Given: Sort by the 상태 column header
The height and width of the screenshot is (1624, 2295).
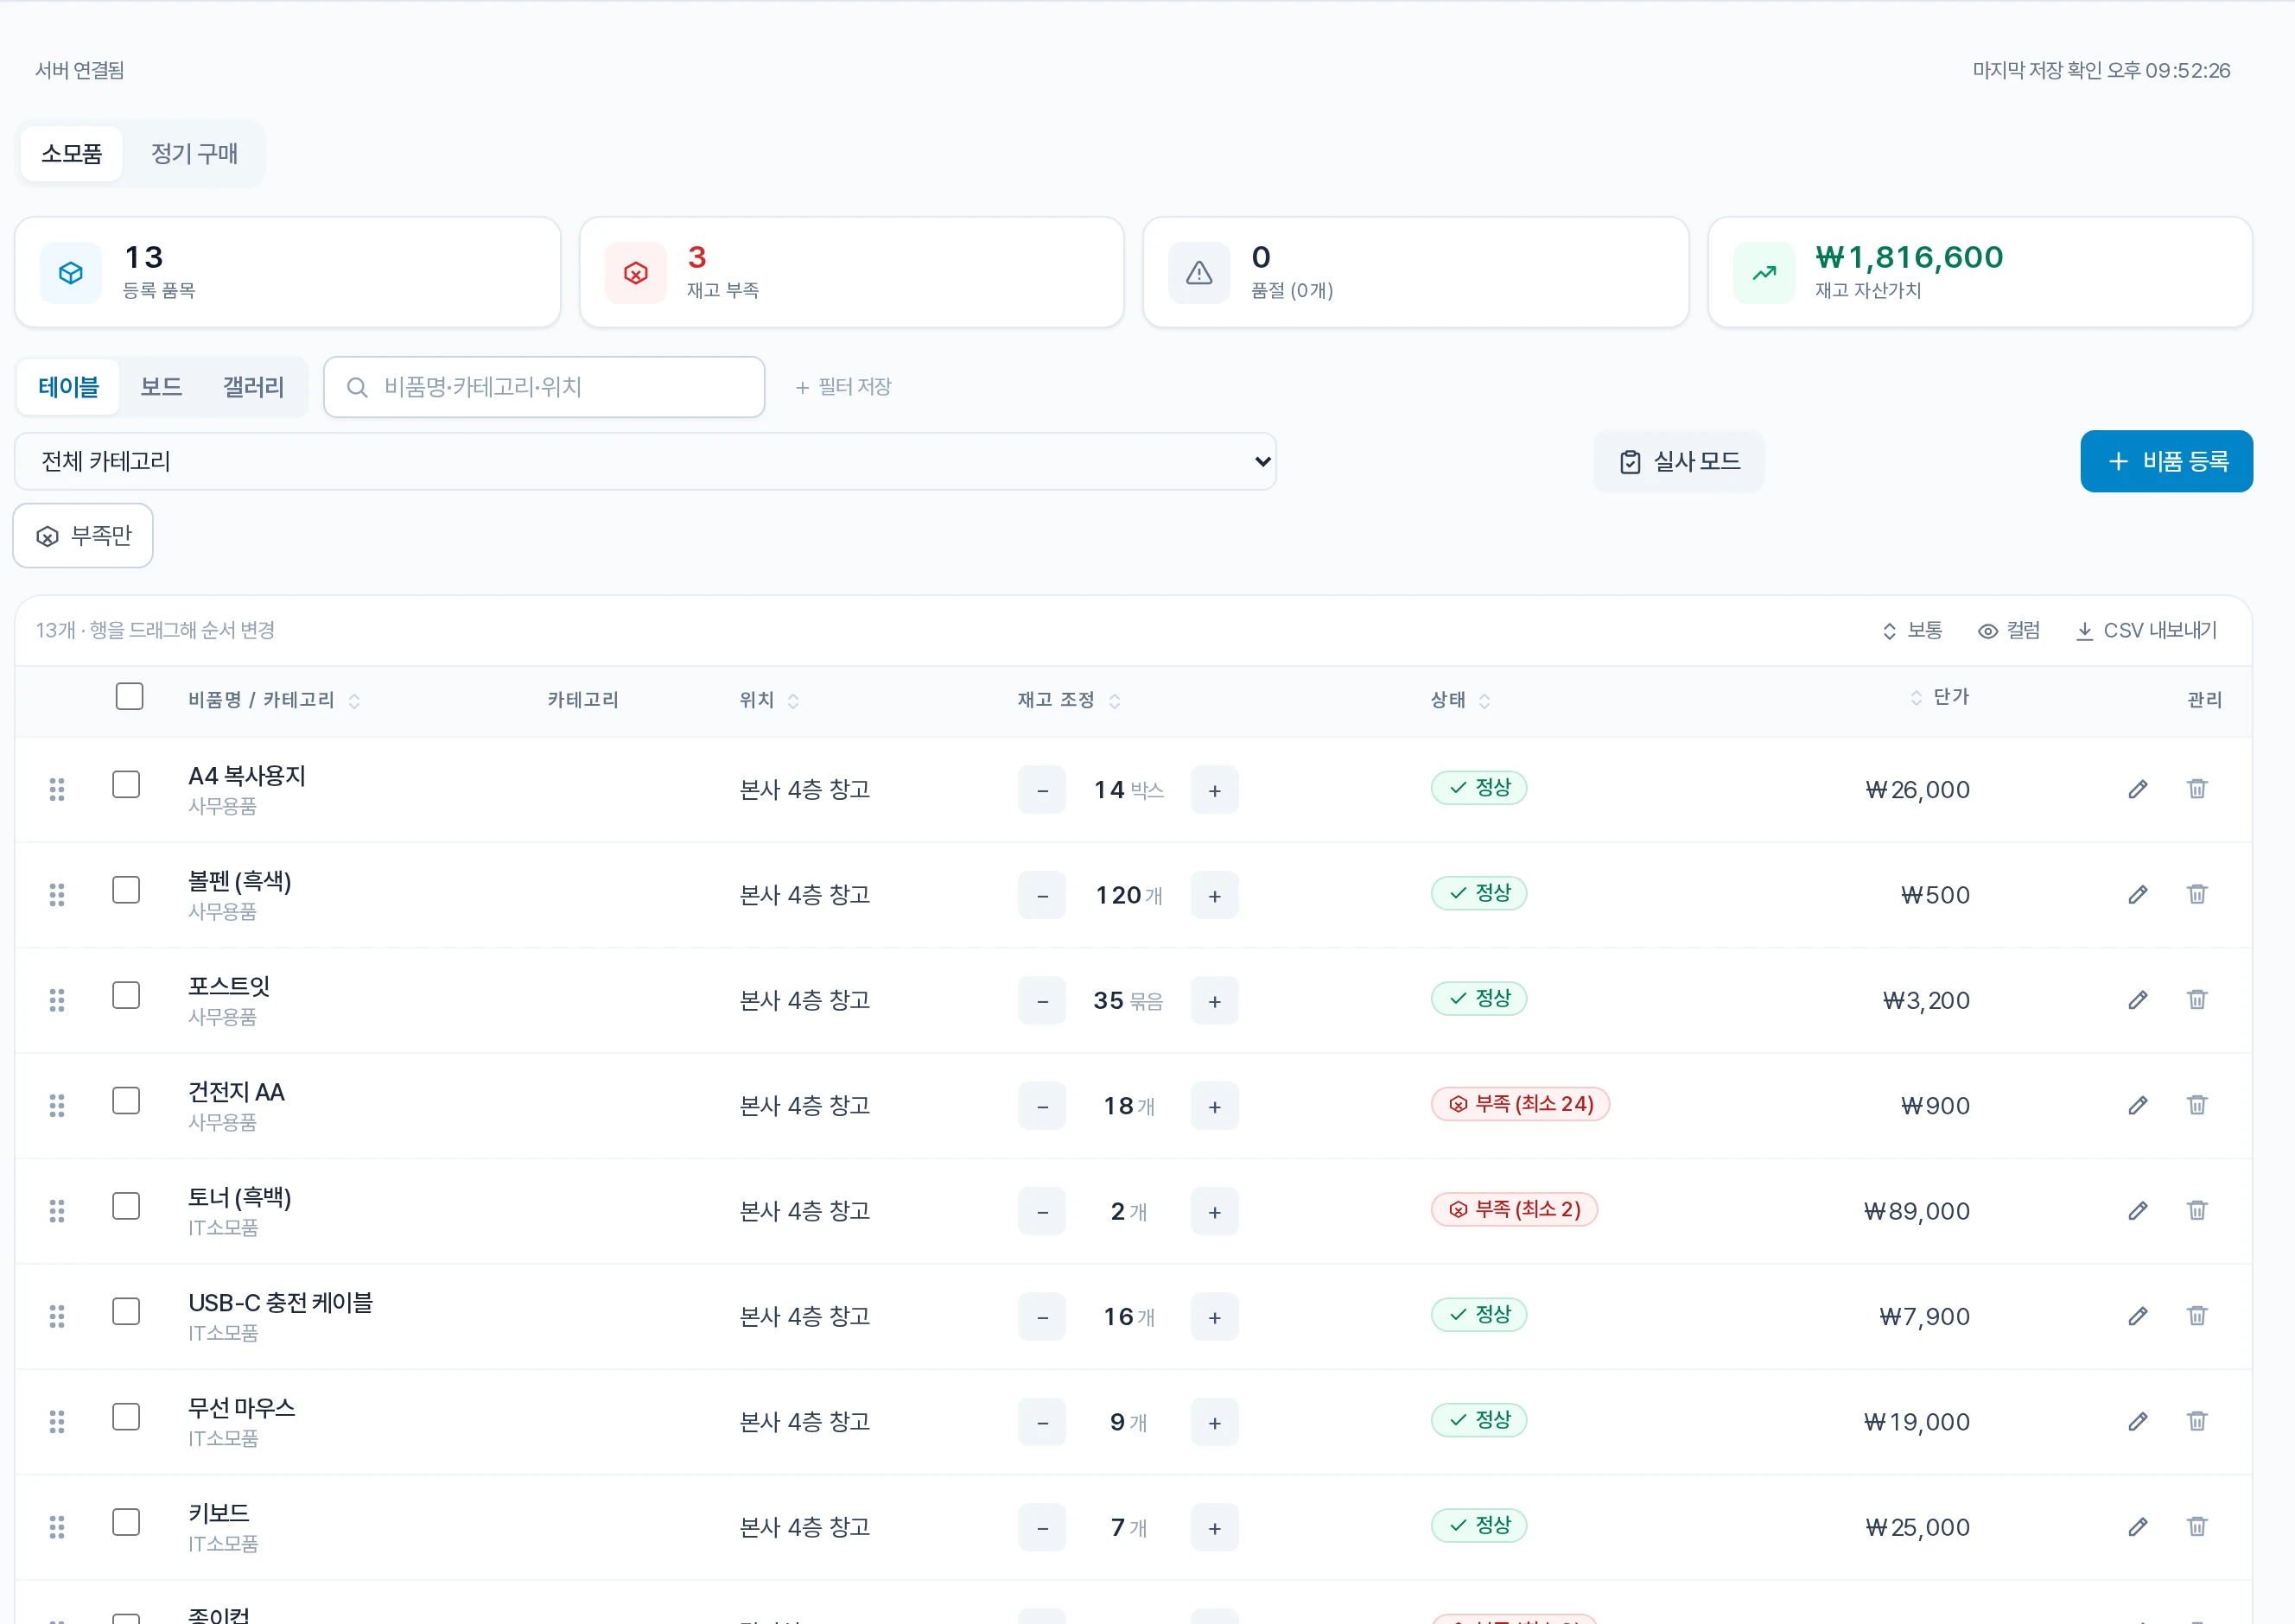Looking at the screenshot, I should (1460, 700).
